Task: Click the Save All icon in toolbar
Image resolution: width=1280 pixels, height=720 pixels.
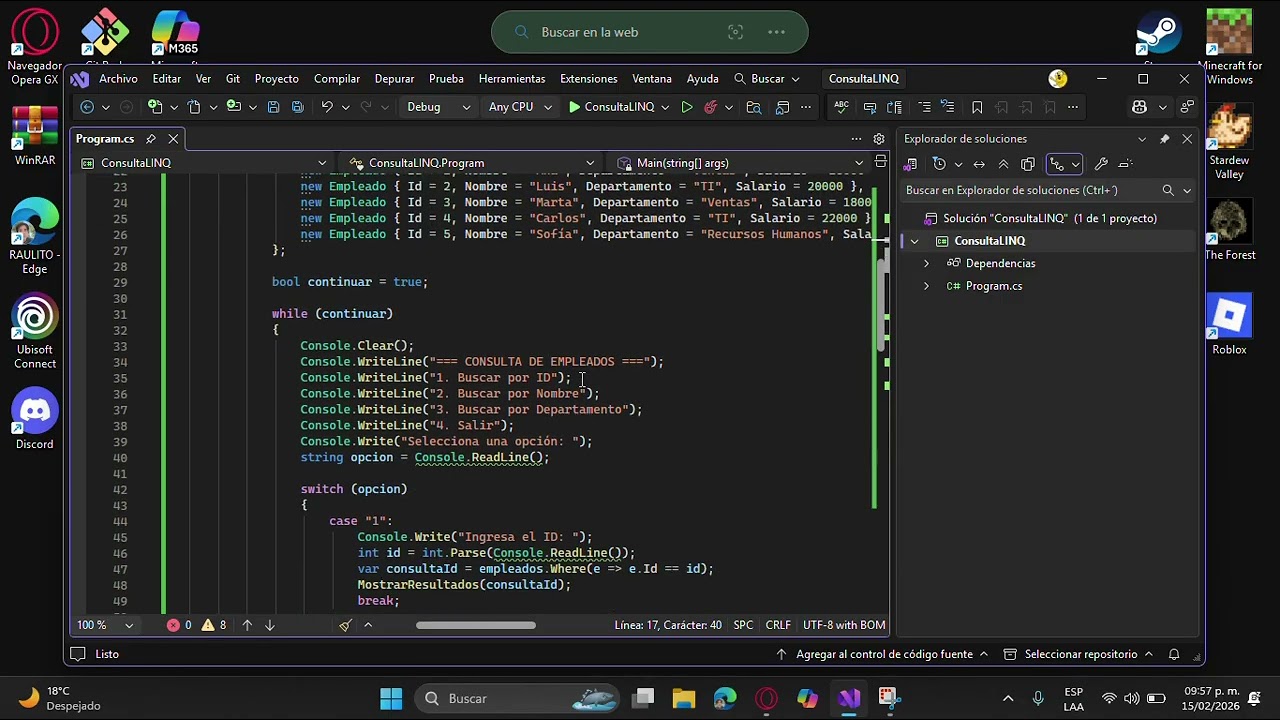Action: click(x=297, y=107)
